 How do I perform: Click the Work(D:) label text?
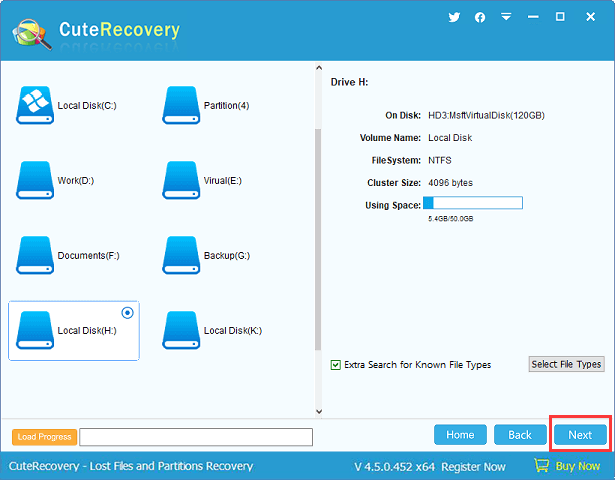76,180
